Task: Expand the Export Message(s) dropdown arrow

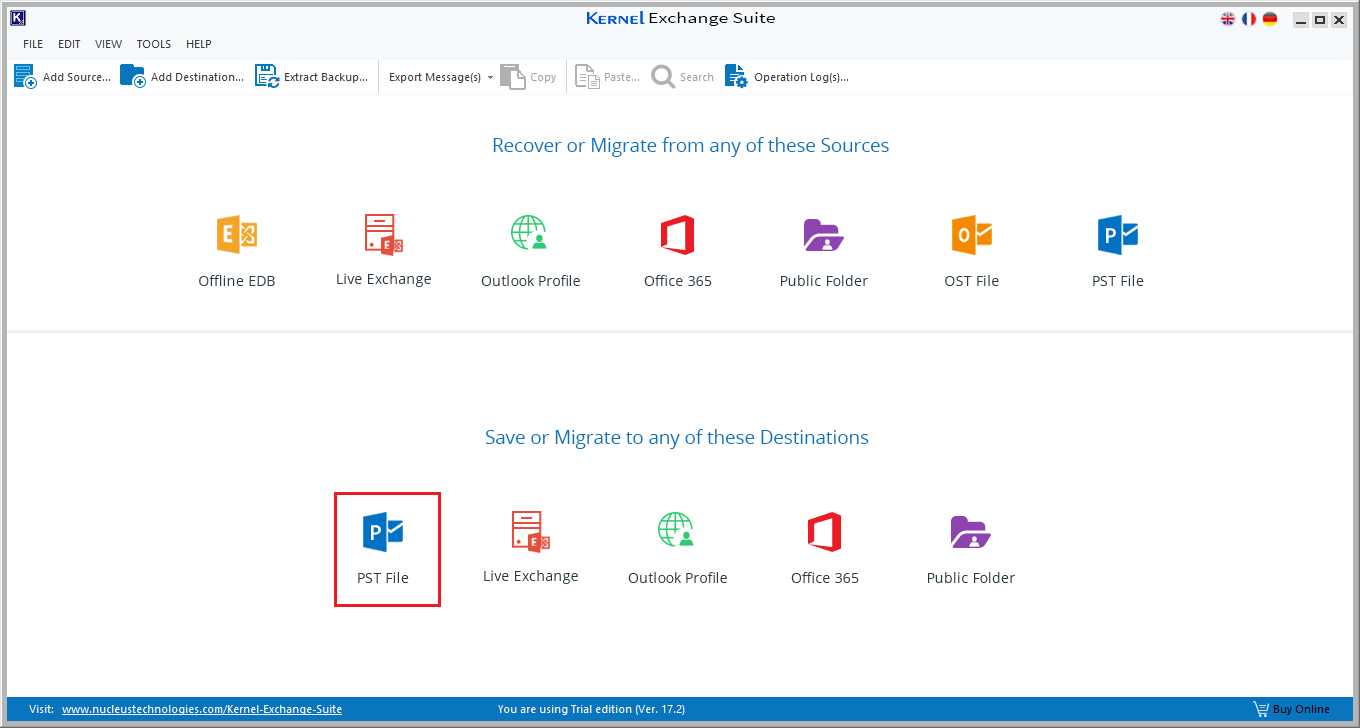Action: click(490, 77)
